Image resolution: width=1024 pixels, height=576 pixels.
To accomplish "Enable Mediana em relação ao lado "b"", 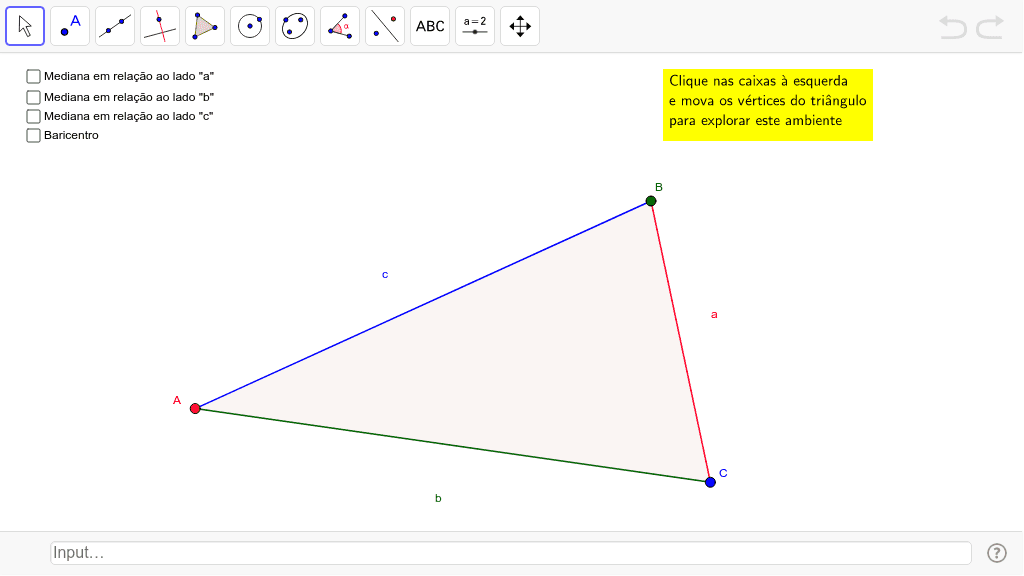I will (33, 97).
